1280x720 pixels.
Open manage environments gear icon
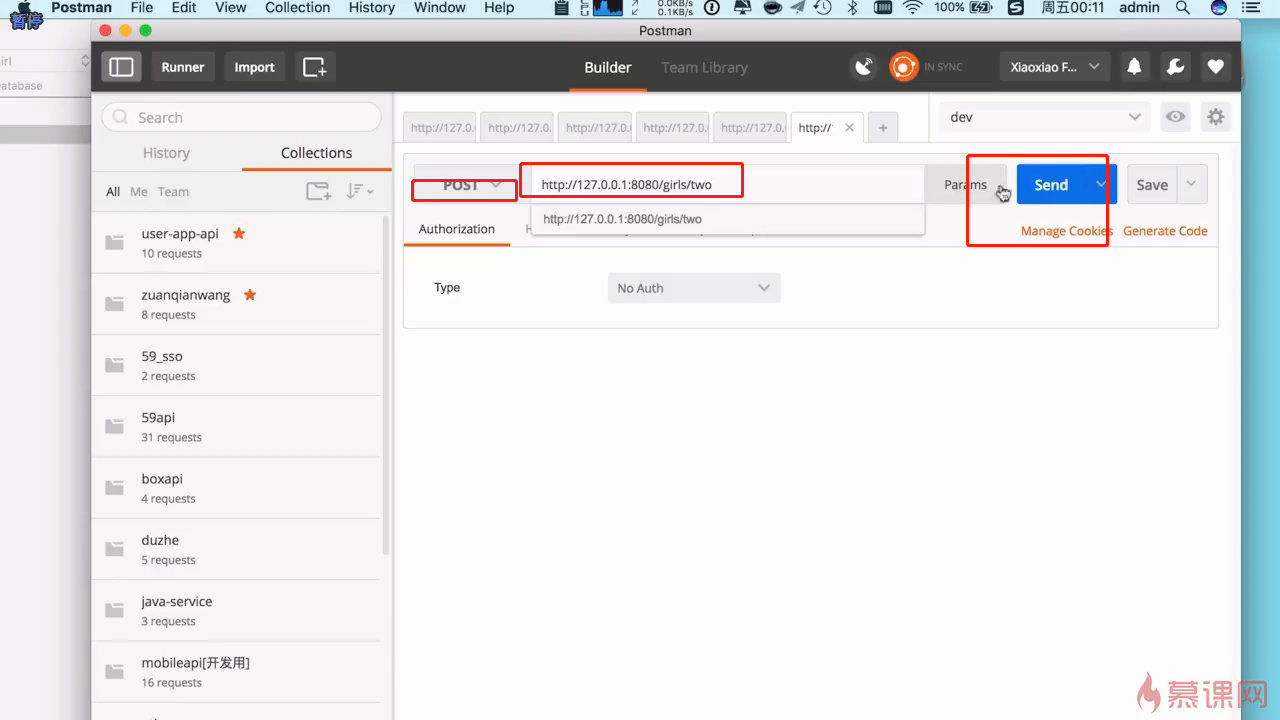1215,117
